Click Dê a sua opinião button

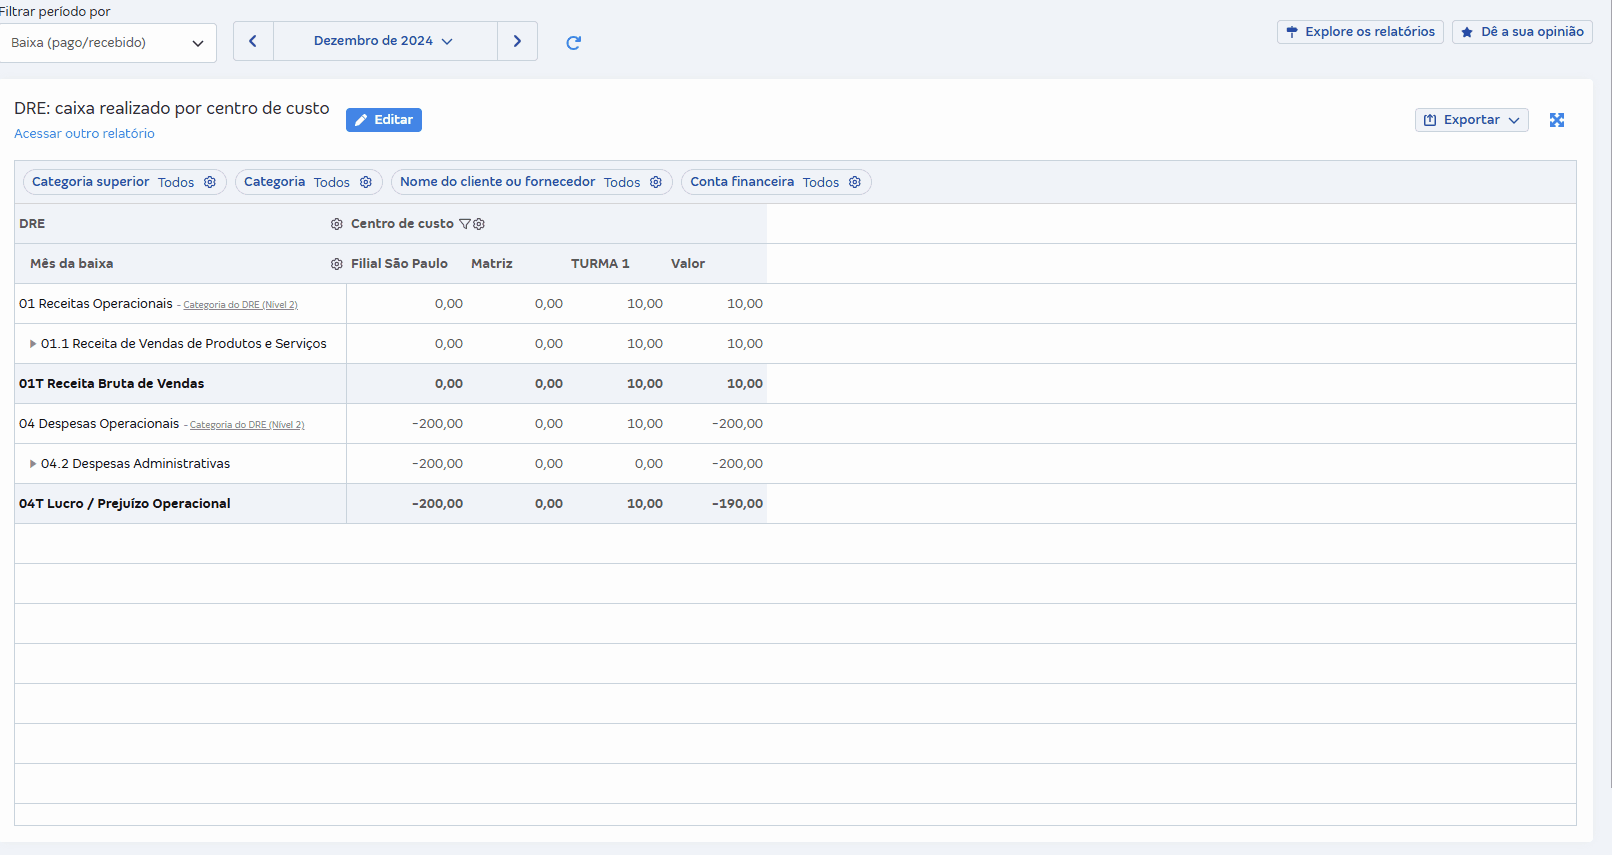1522,32
